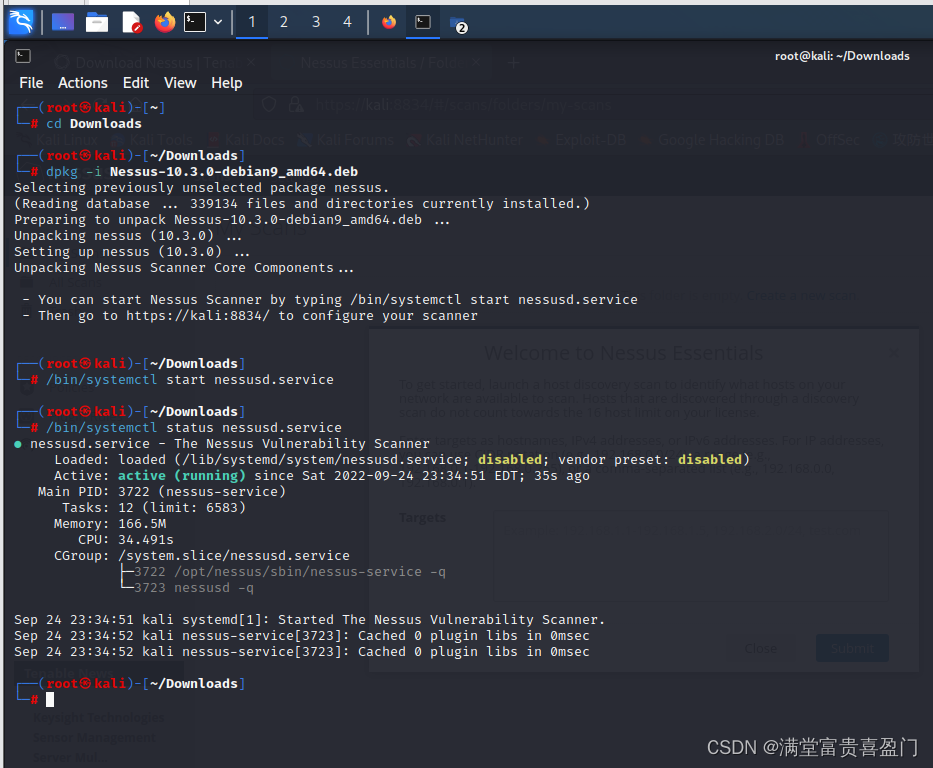Open the file manager launcher icon
Image resolution: width=933 pixels, height=768 pixels.
[x=96, y=23]
